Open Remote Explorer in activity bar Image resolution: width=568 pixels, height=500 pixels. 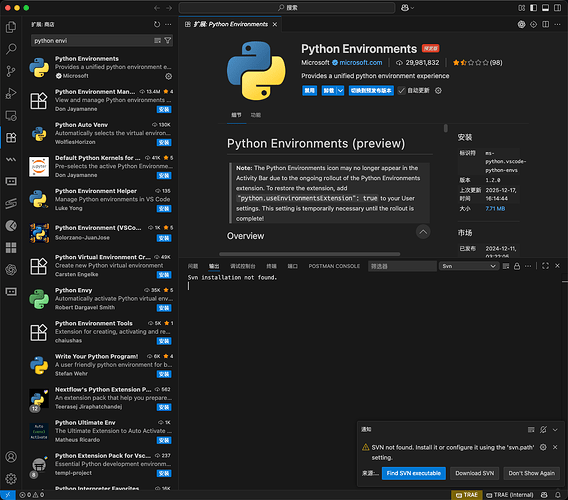(11, 116)
